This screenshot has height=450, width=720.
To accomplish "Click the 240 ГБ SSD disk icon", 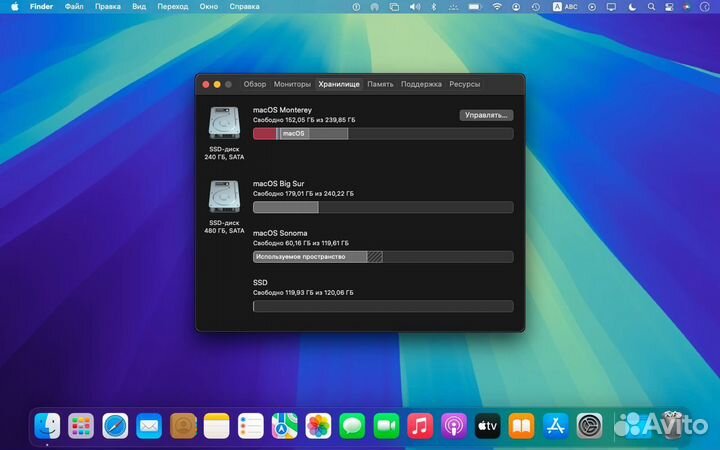I will coord(224,123).
